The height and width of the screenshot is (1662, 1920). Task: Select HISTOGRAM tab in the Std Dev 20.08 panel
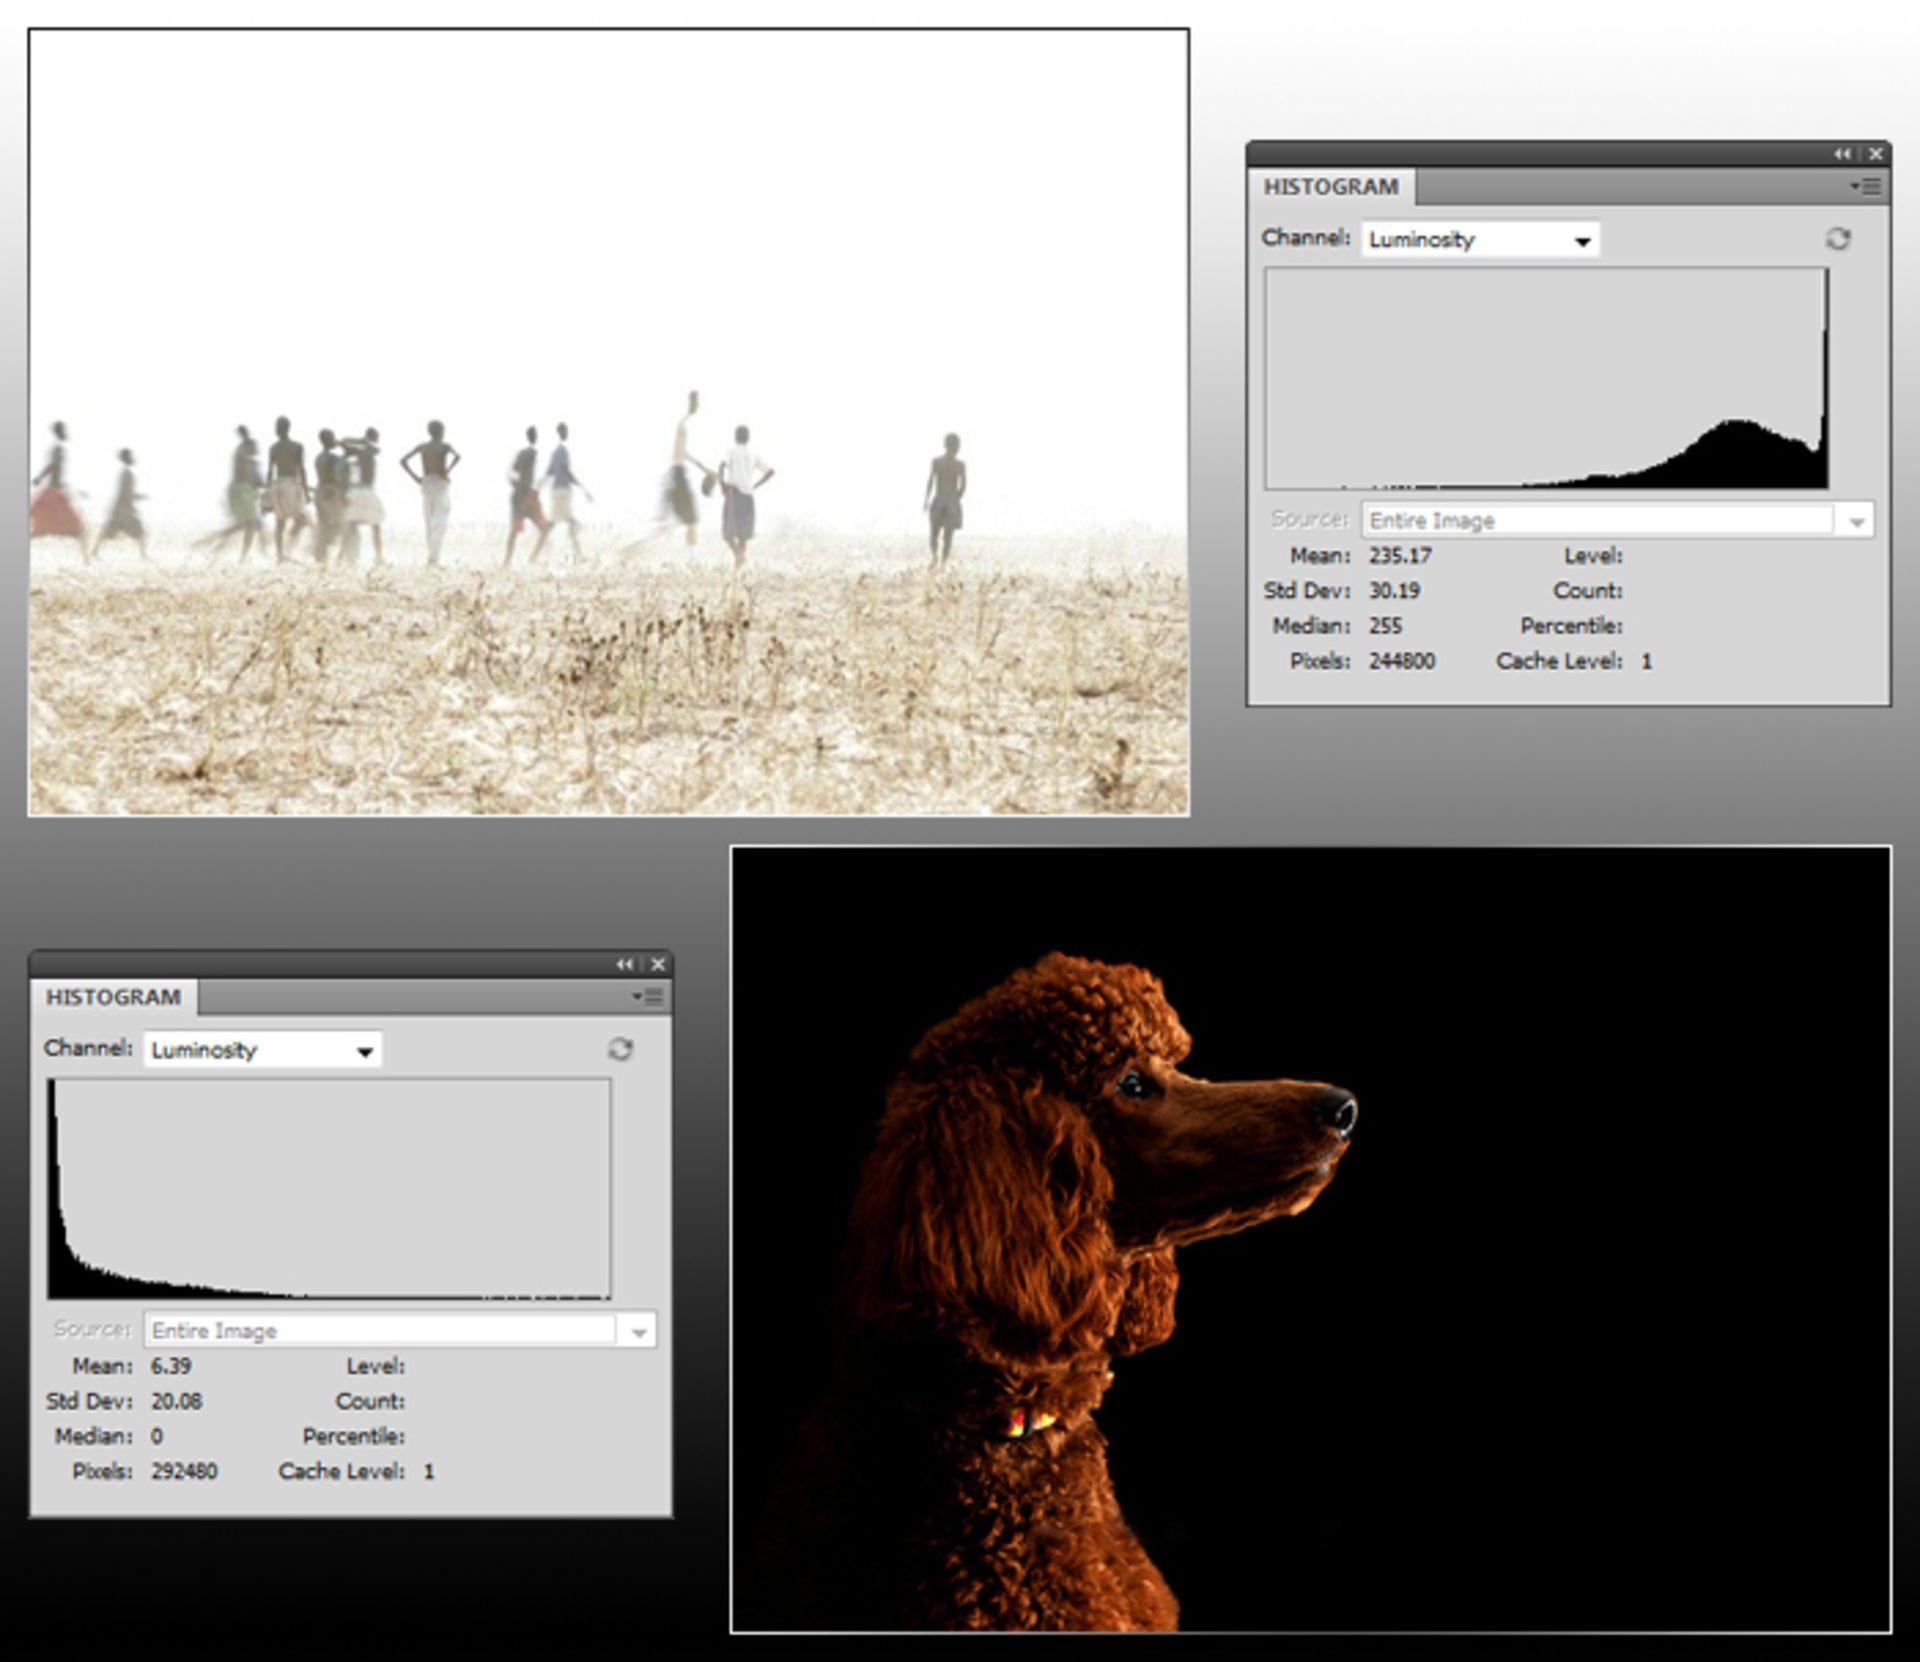[113, 997]
